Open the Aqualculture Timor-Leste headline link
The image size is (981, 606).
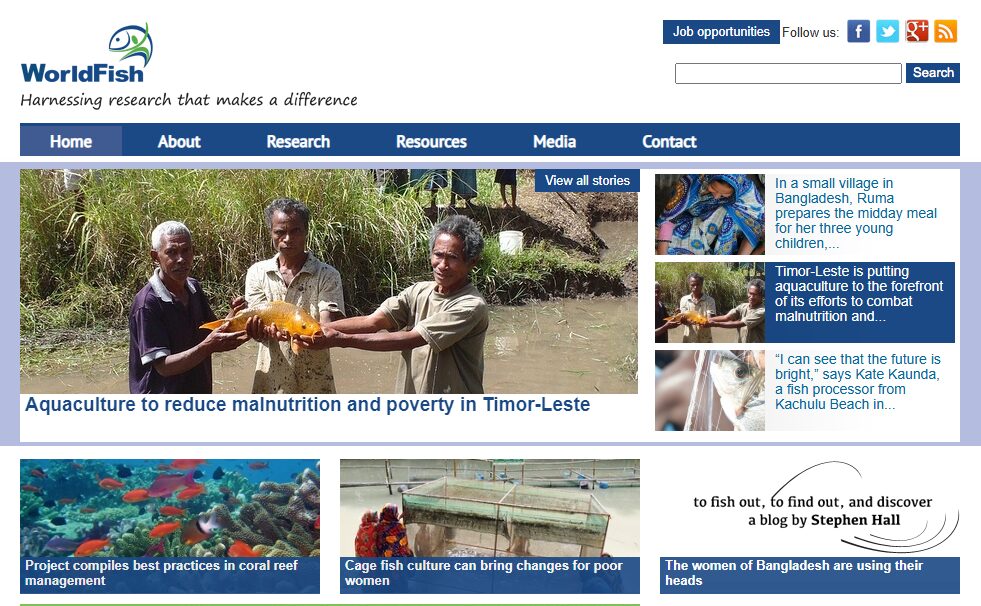pos(307,405)
